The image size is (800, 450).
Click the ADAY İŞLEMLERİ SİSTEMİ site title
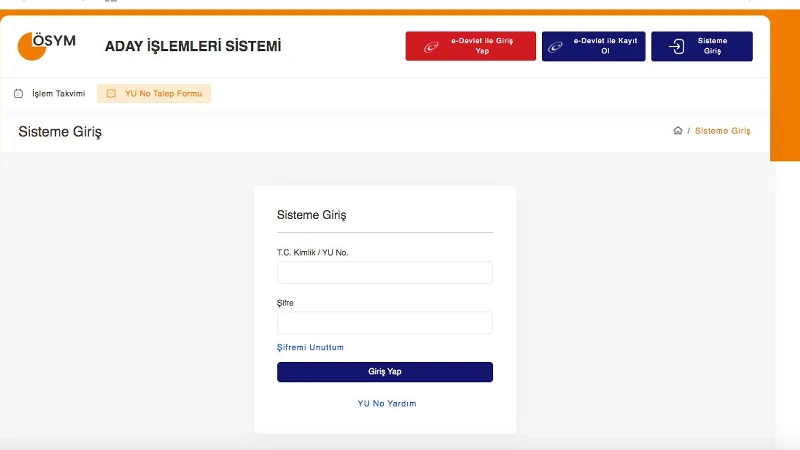click(193, 46)
